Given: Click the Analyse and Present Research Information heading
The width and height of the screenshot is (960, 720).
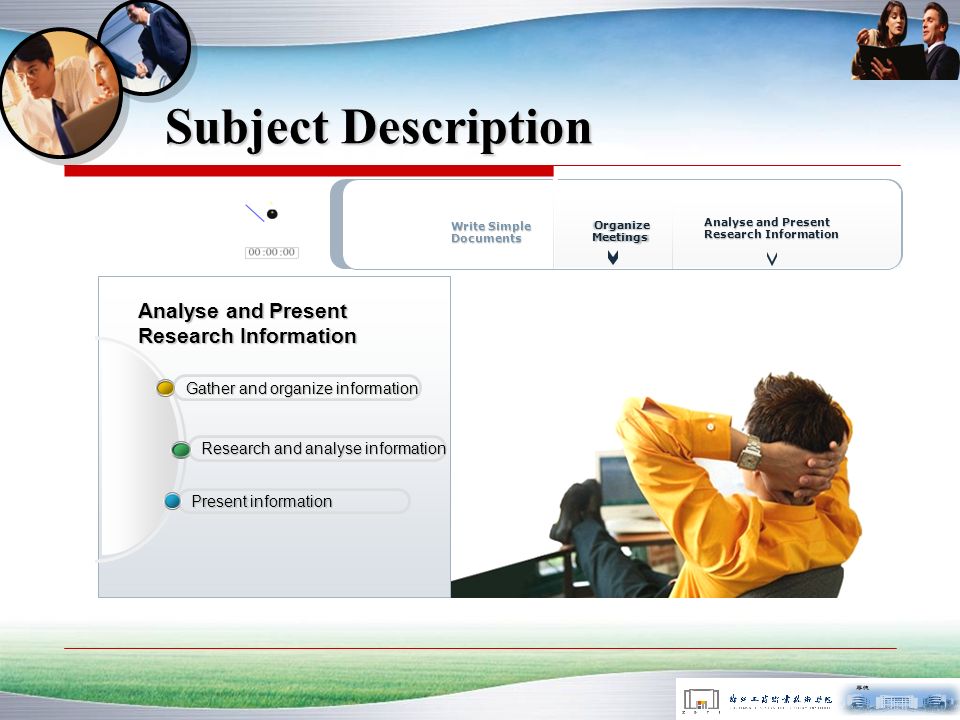Looking at the screenshot, I should click(247, 323).
